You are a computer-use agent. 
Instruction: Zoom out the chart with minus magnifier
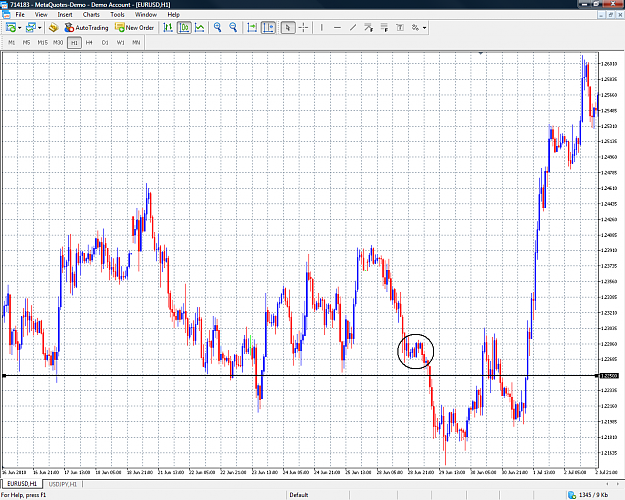click(x=233, y=28)
